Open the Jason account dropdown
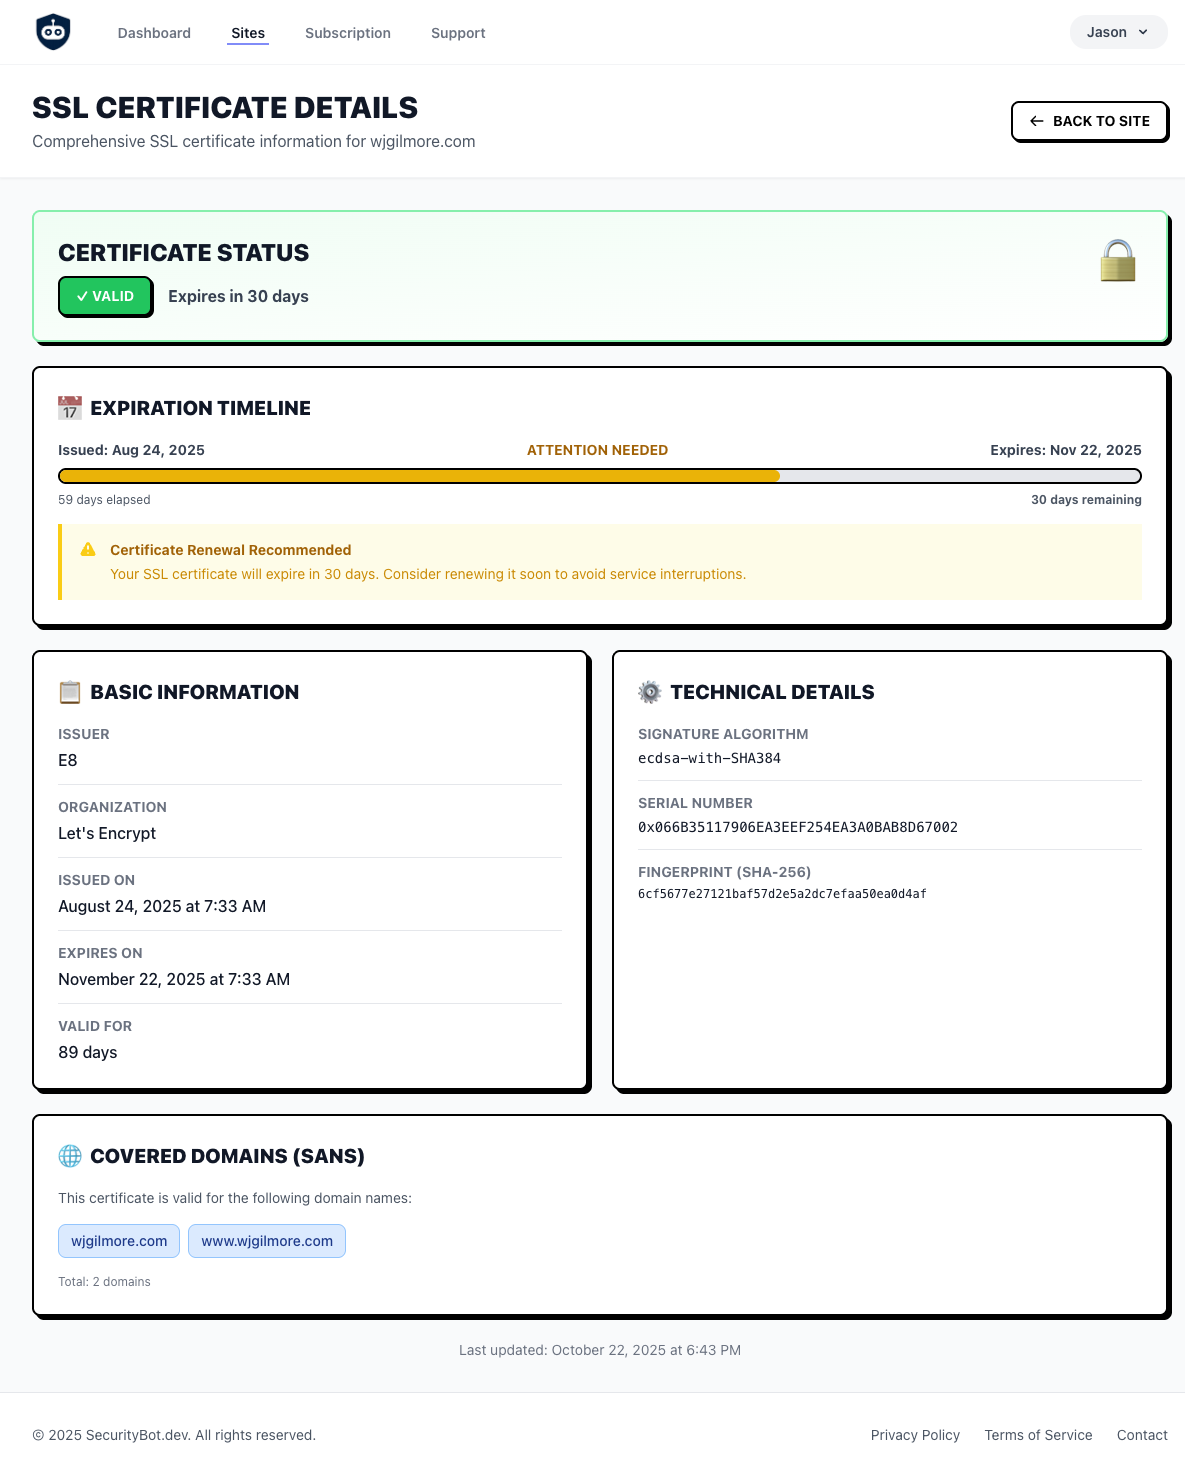 click(x=1117, y=31)
